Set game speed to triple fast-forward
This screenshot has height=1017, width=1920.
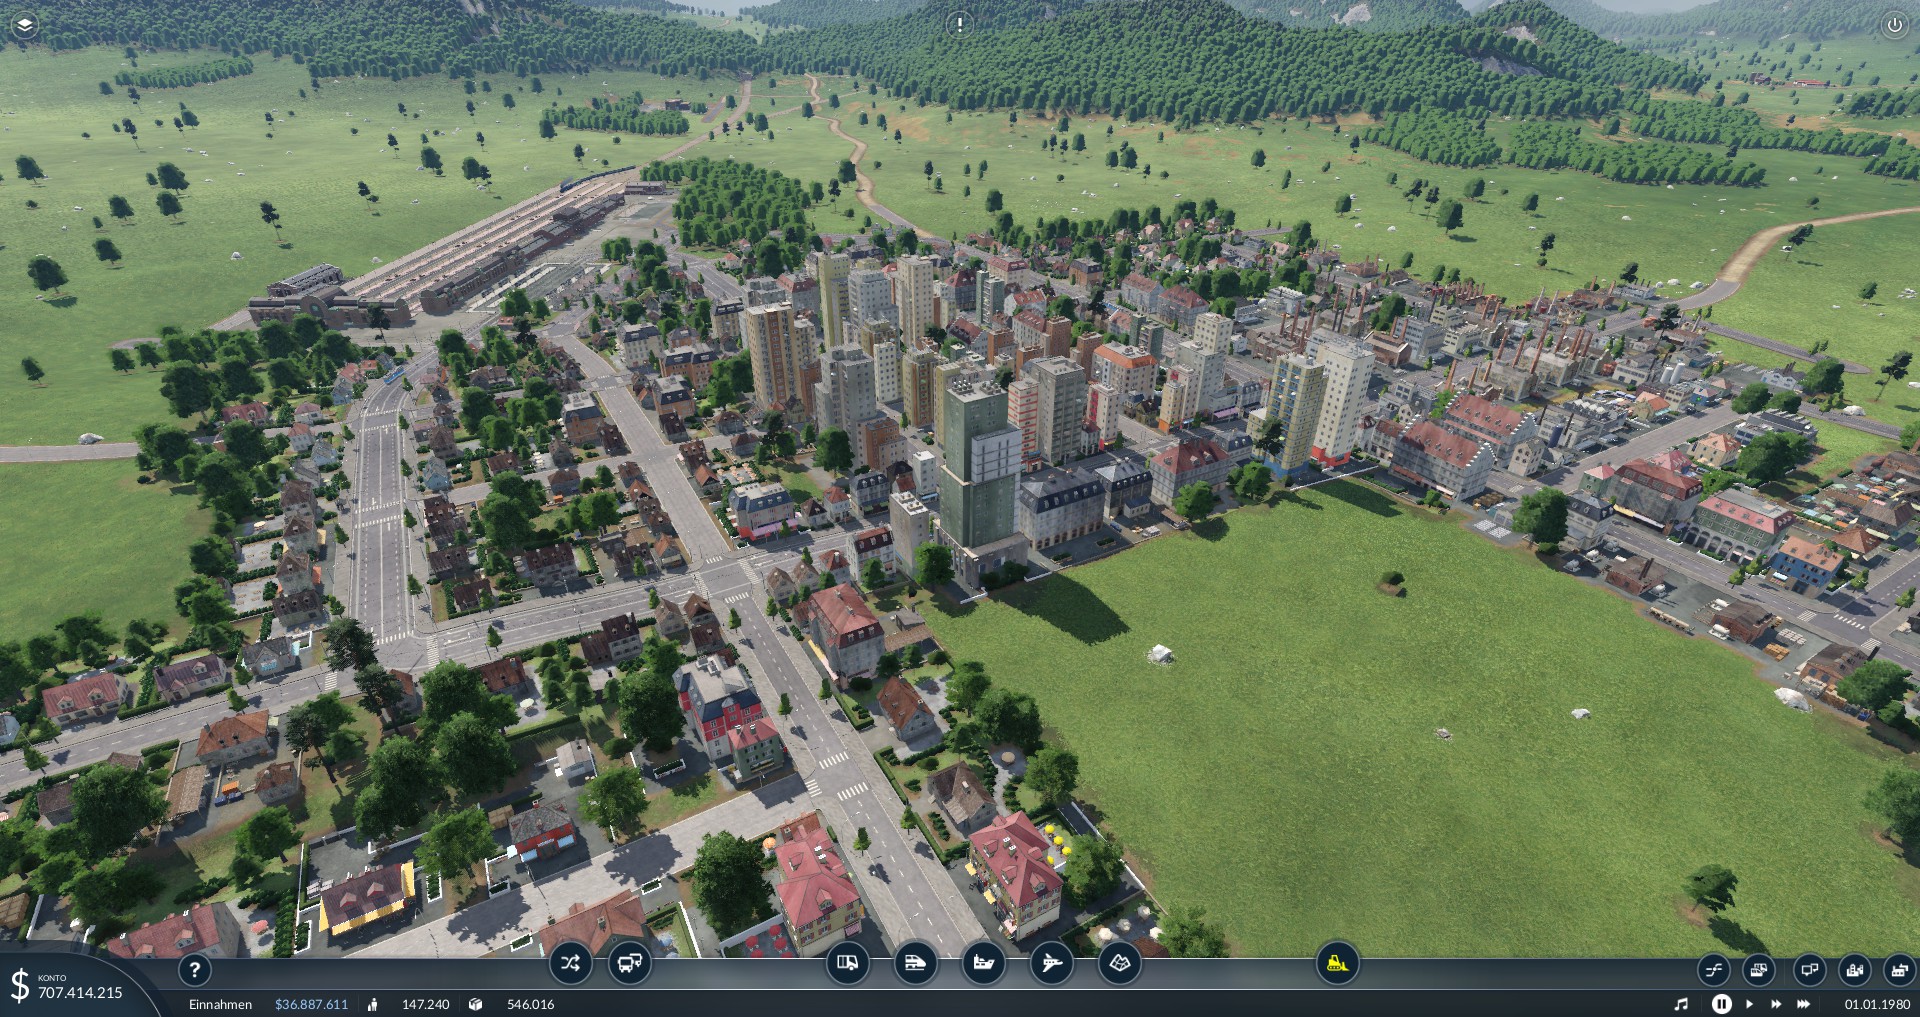pyautogui.click(x=1804, y=1004)
